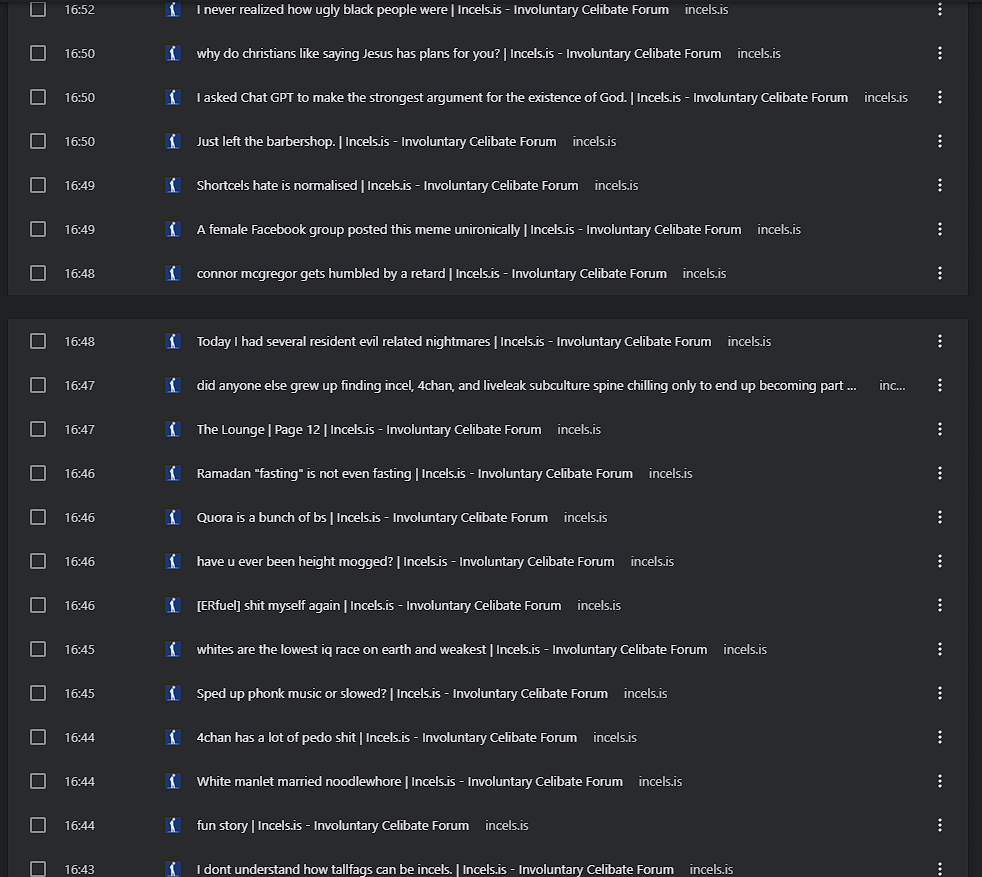This screenshot has width=982, height=877.
Task: Click favicon beside 'Sped up phonk music or slowed?'
Action: pos(173,693)
